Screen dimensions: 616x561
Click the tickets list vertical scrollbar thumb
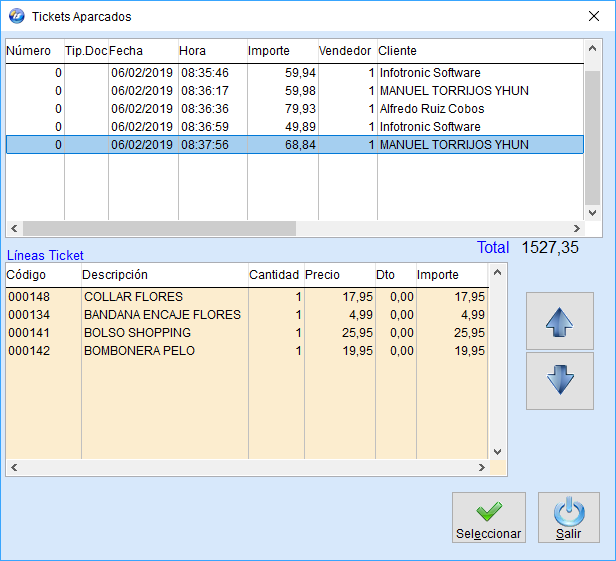[x=592, y=138]
